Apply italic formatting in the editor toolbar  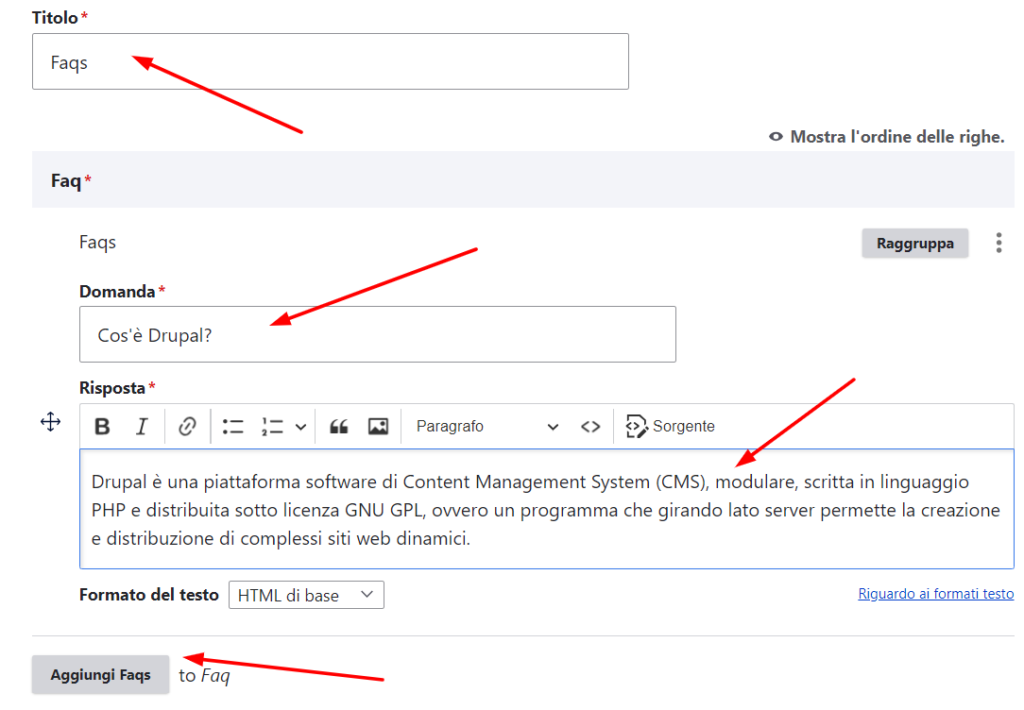(x=142, y=426)
